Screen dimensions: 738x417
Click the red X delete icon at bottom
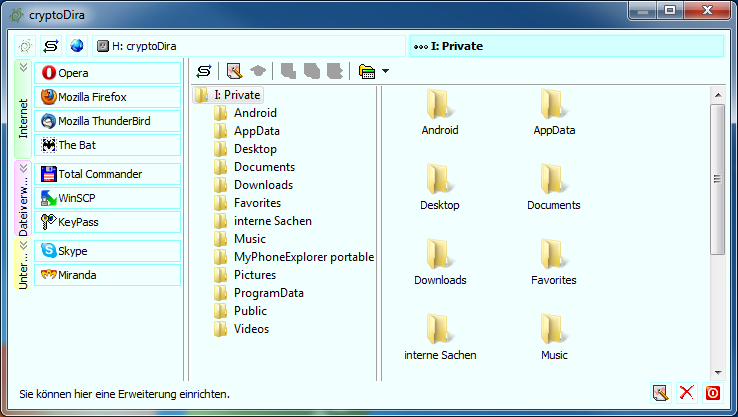(x=687, y=393)
